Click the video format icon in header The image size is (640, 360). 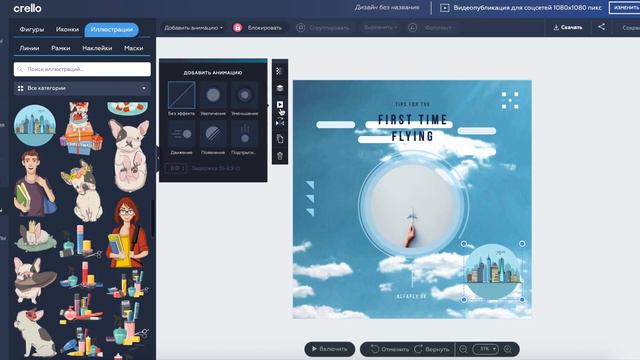[444, 8]
